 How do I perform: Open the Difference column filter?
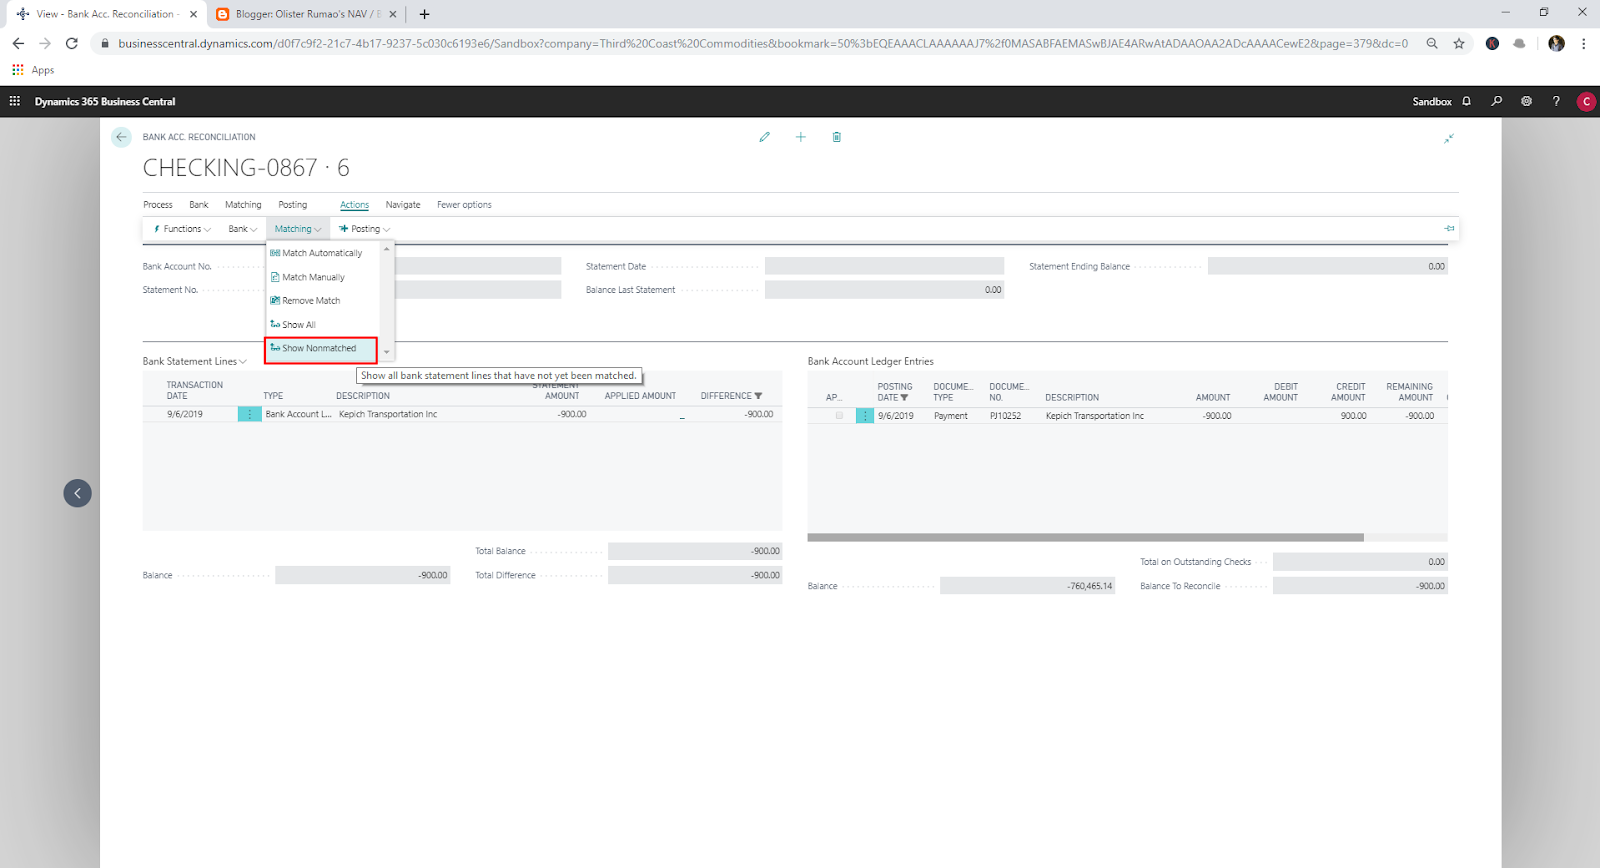(758, 396)
